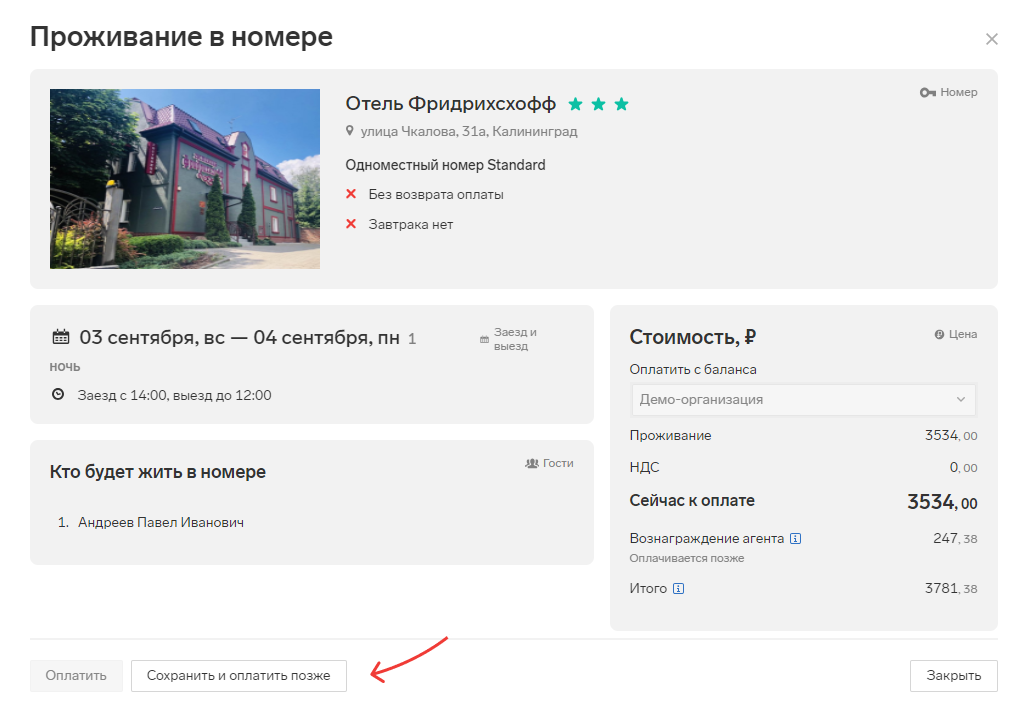Image resolution: width=1031 pixels, height=712 pixels.
Task: Click the calendar icon before 03 сентября
Action: [60, 337]
